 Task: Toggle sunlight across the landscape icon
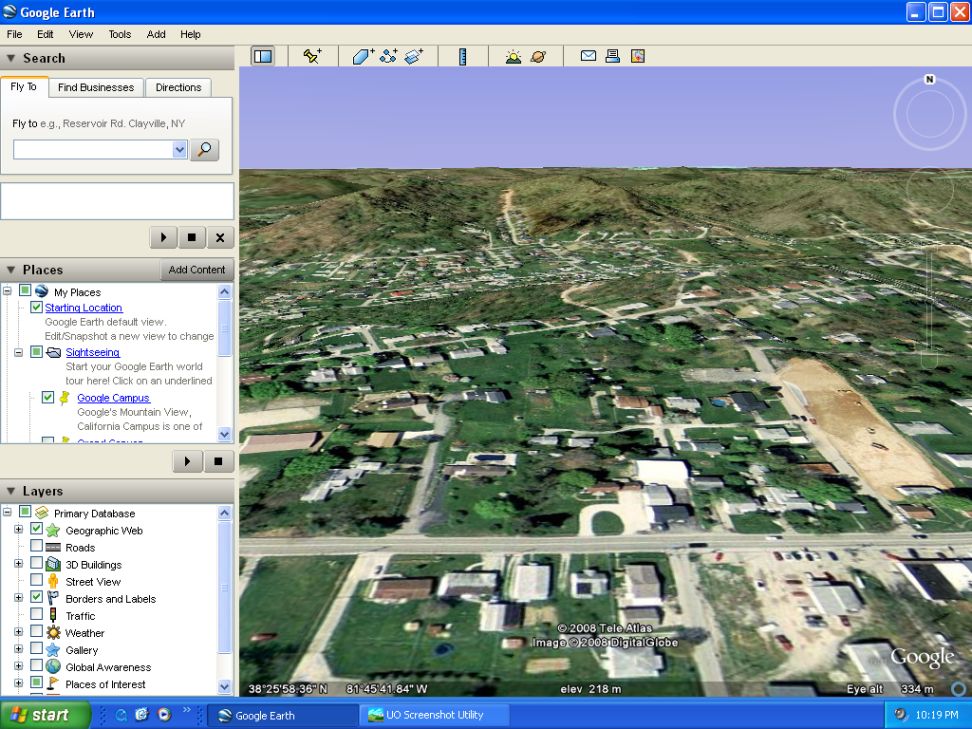(x=513, y=56)
